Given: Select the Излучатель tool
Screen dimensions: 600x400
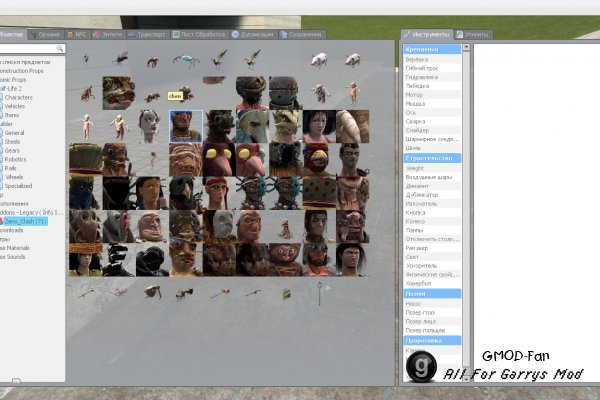Looking at the screenshot, I should 432,204.
